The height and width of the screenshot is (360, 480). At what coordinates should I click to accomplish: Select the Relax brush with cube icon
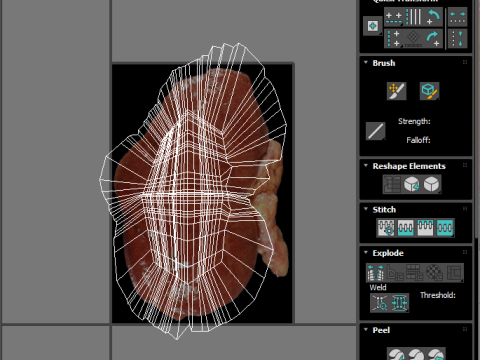[429, 91]
